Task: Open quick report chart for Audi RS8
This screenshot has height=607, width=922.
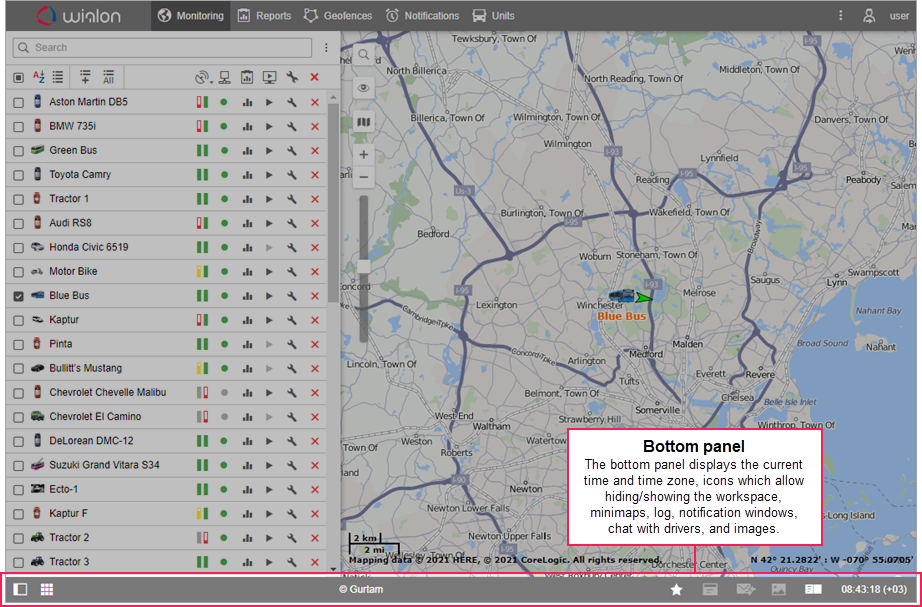Action: coord(246,223)
